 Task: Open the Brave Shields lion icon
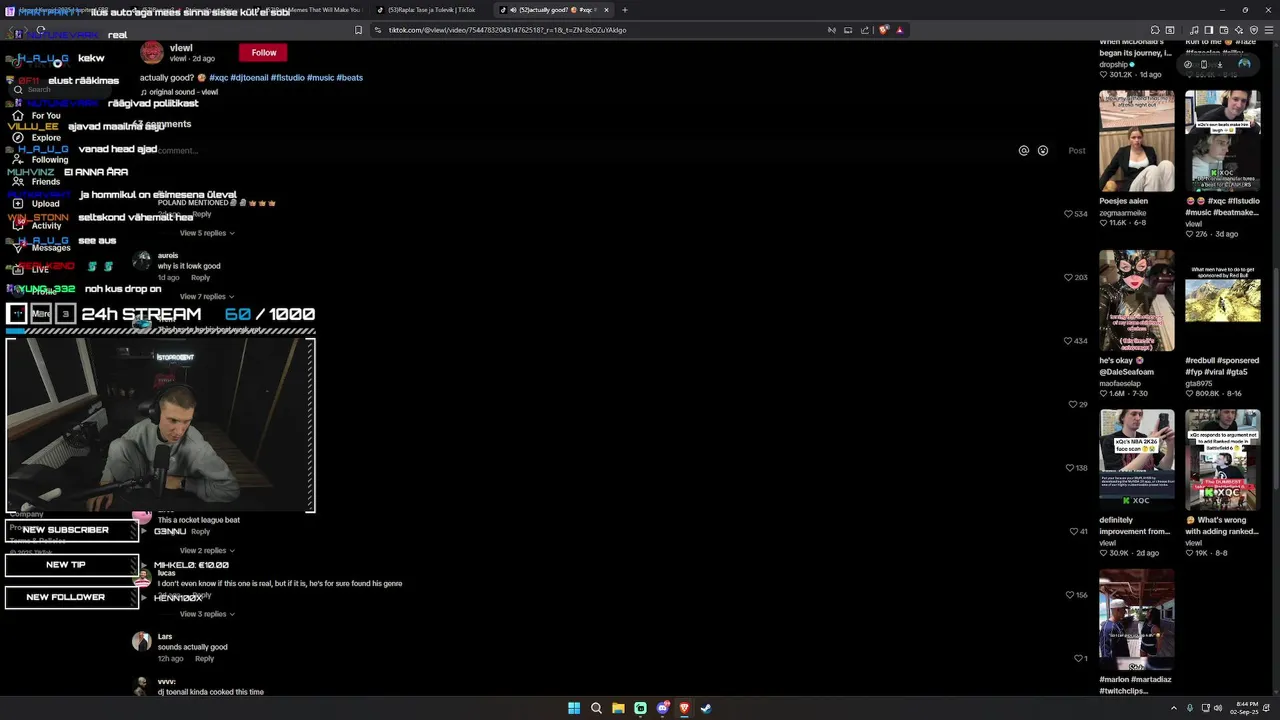(x=883, y=30)
